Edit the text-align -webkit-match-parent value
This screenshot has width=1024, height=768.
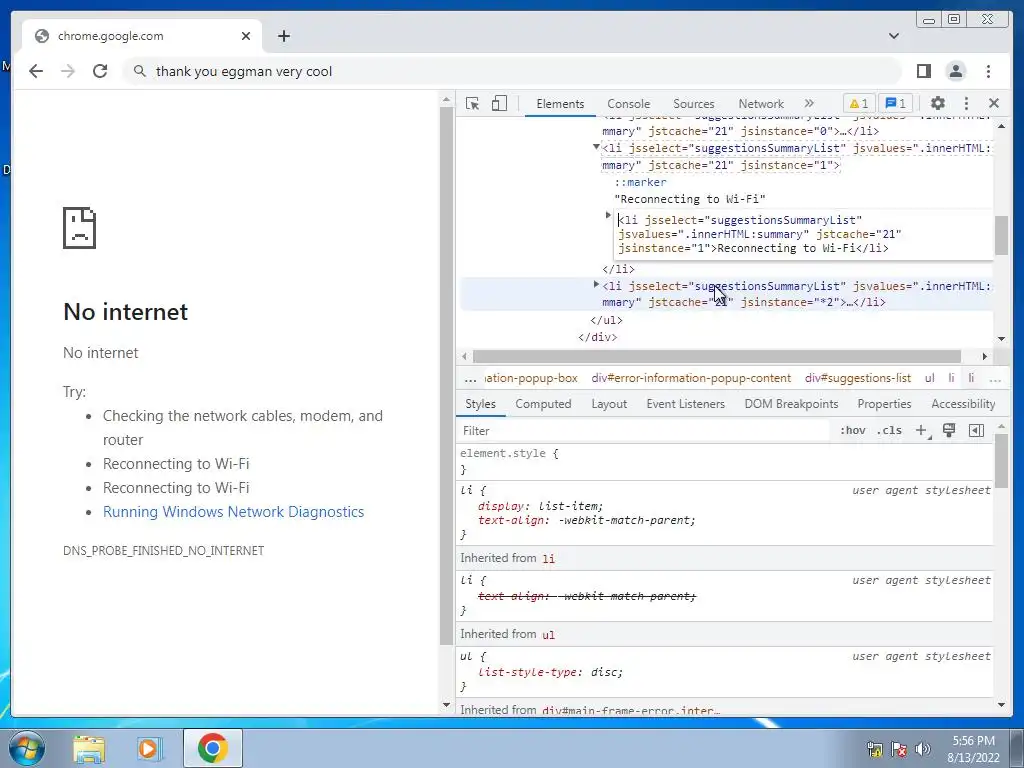pos(626,520)
